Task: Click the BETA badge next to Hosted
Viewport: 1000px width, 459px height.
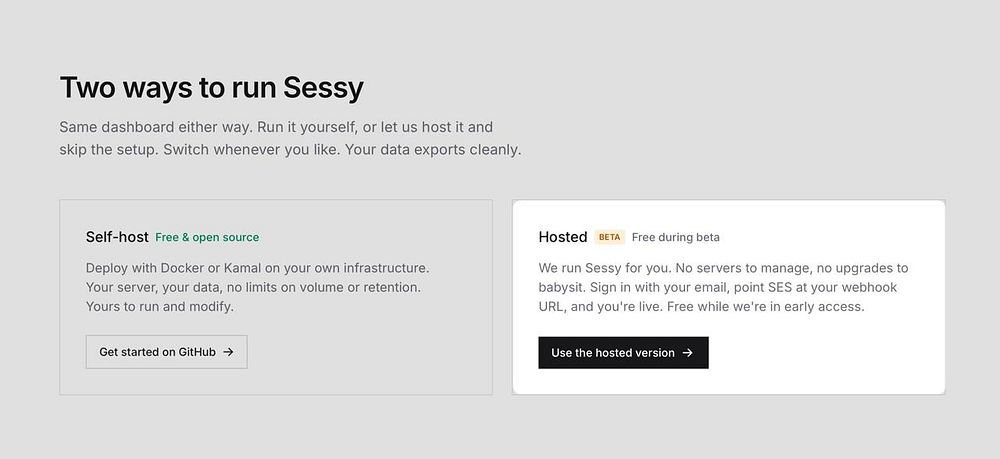Action: (x=610, y=237)
